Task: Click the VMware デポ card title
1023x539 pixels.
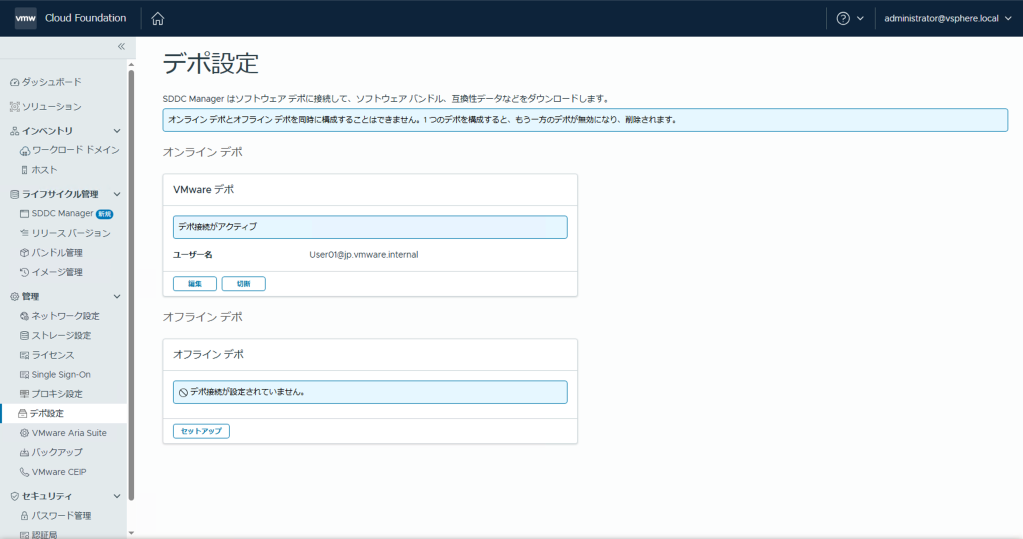Action: pos(203,189)
